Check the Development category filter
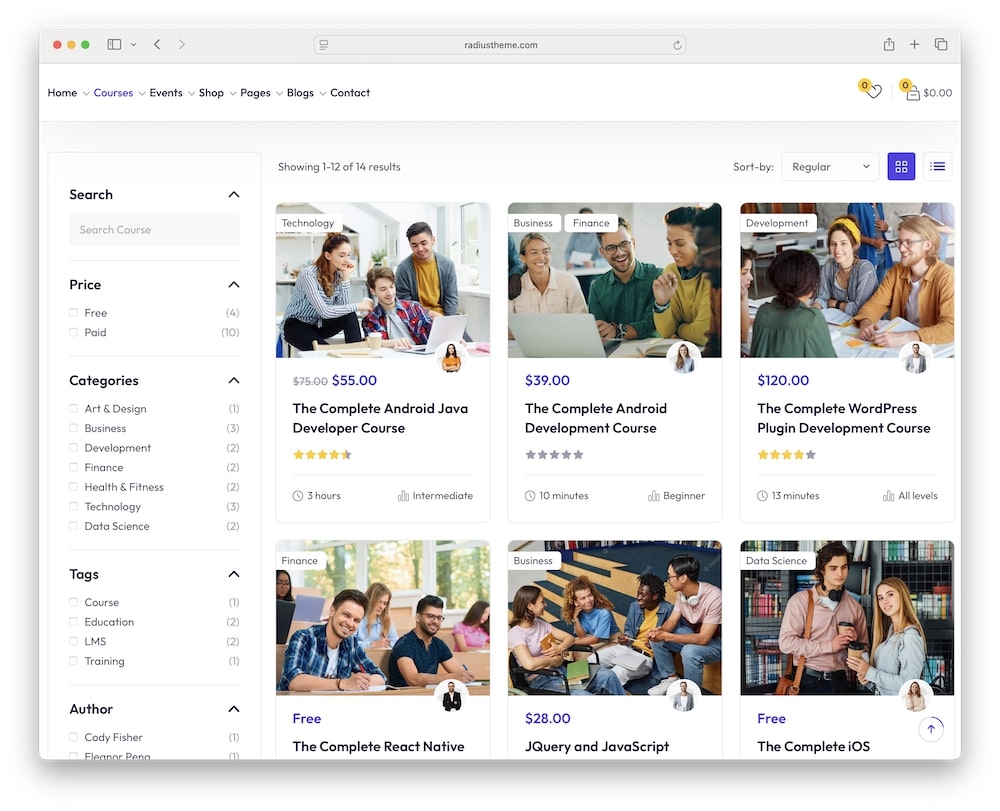 (73, 448)
